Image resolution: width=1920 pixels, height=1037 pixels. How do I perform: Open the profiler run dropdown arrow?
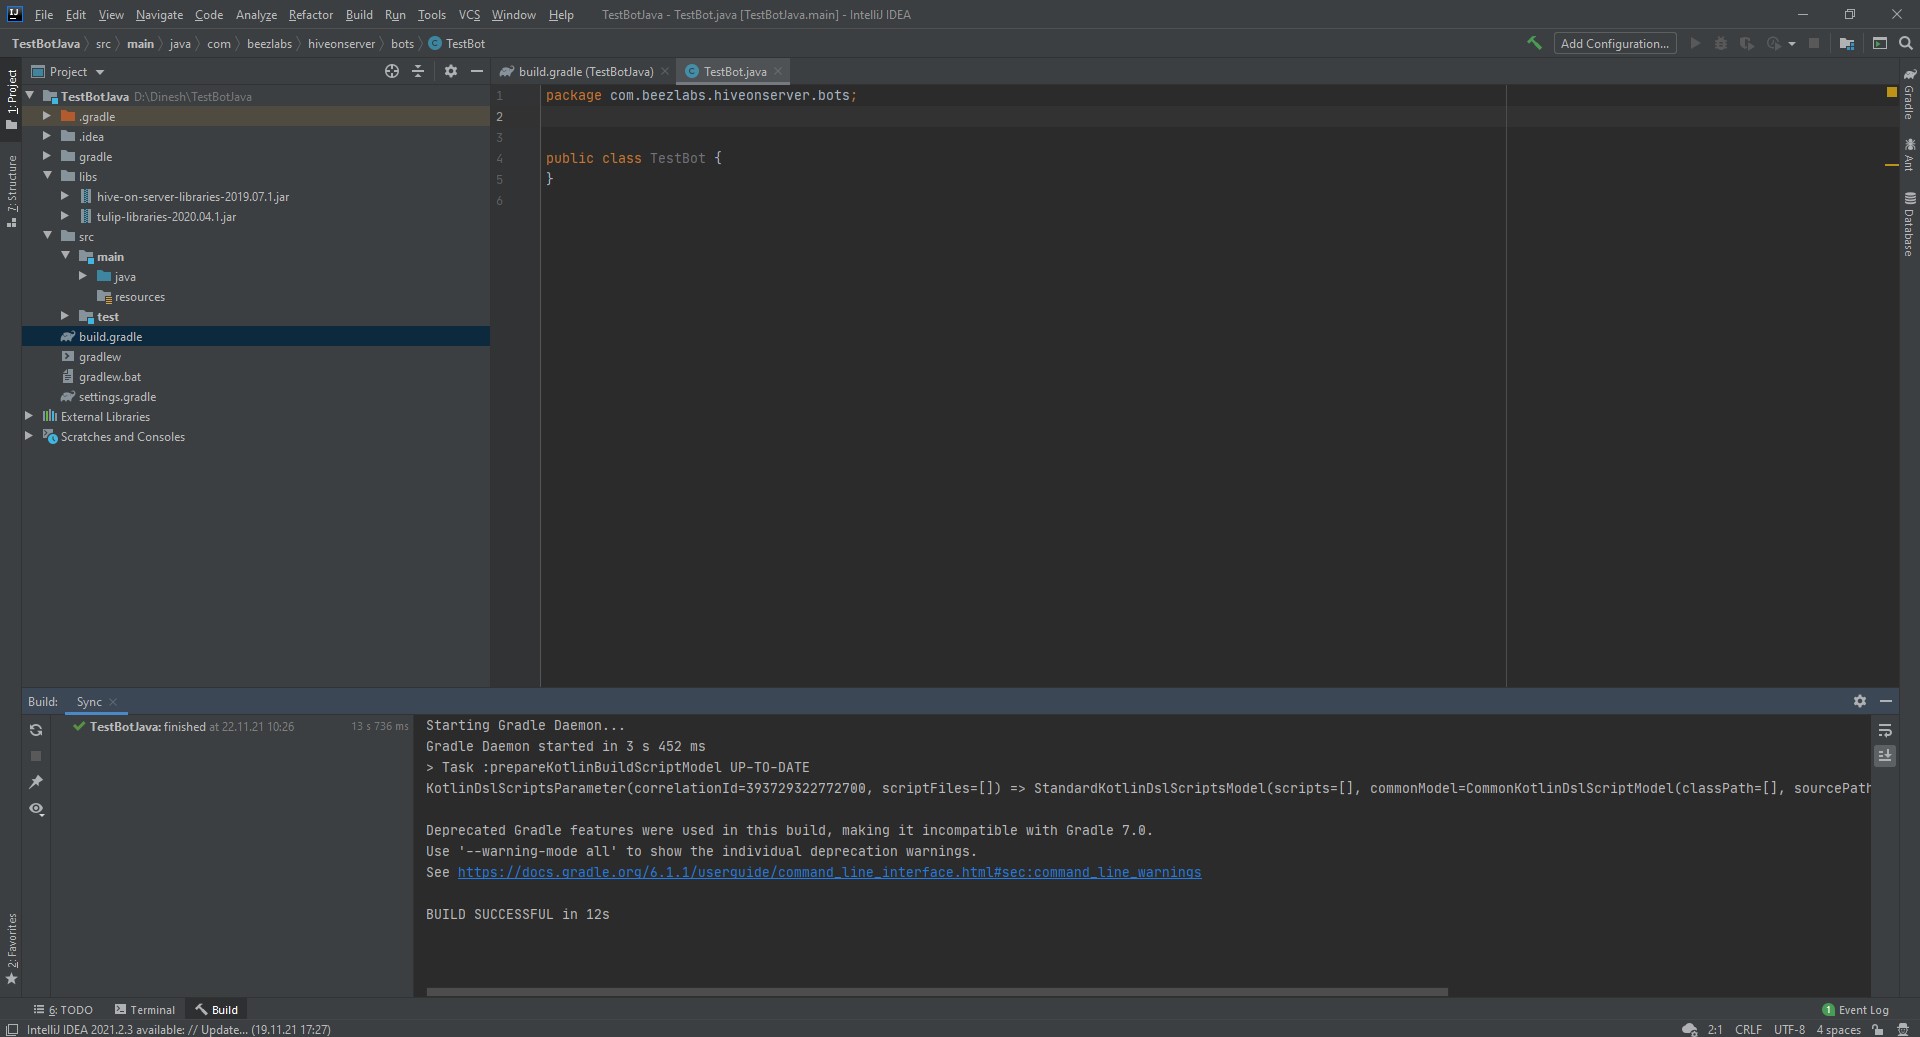(x=1792, y=43)
